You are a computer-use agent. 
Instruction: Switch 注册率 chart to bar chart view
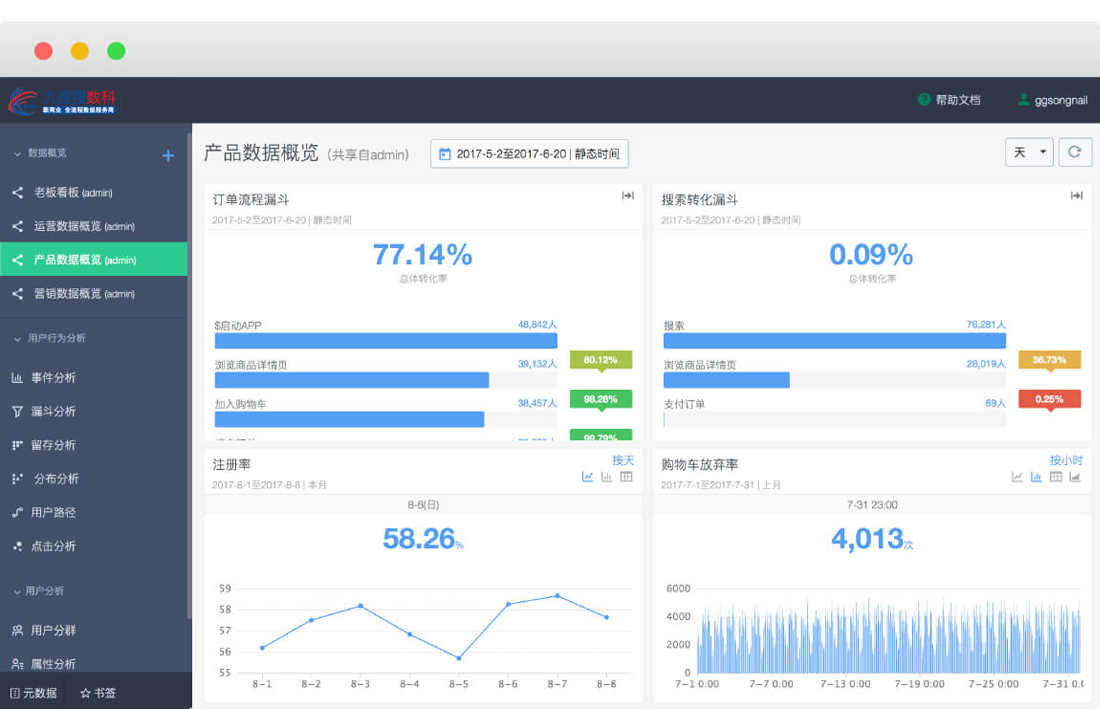[x=607, y=477]
